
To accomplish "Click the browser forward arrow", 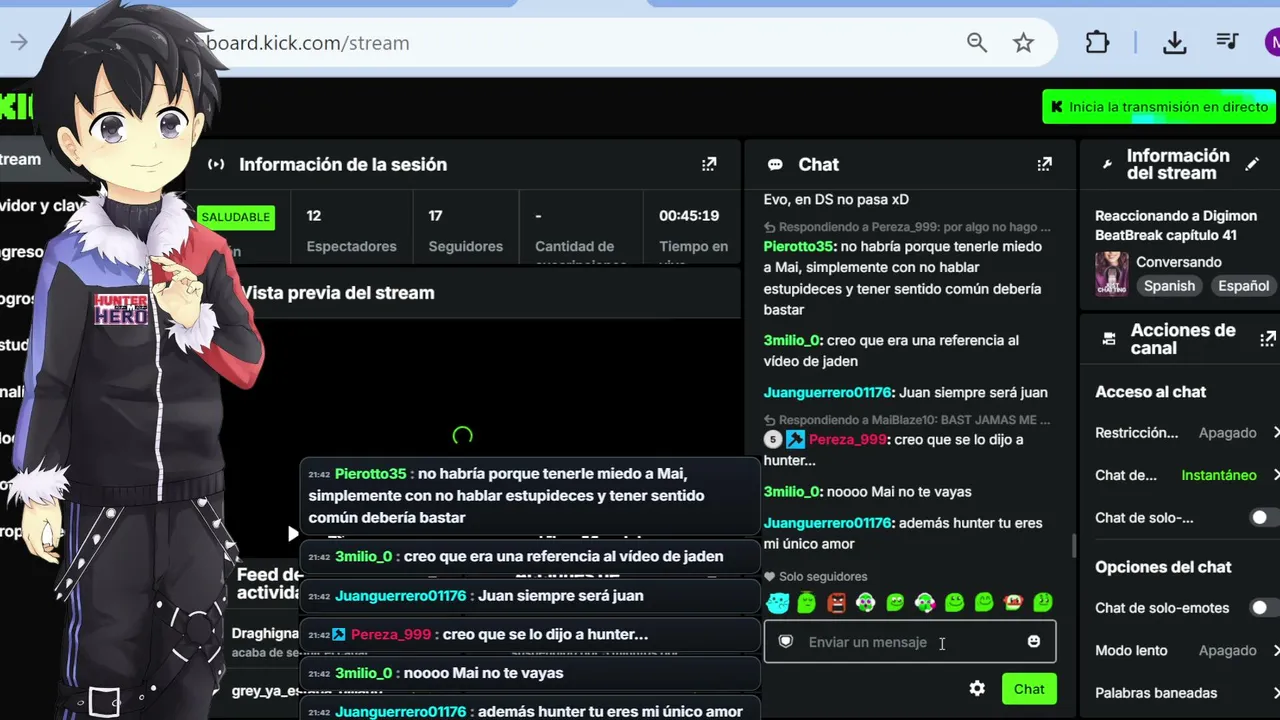I will [x=19, y=42].
